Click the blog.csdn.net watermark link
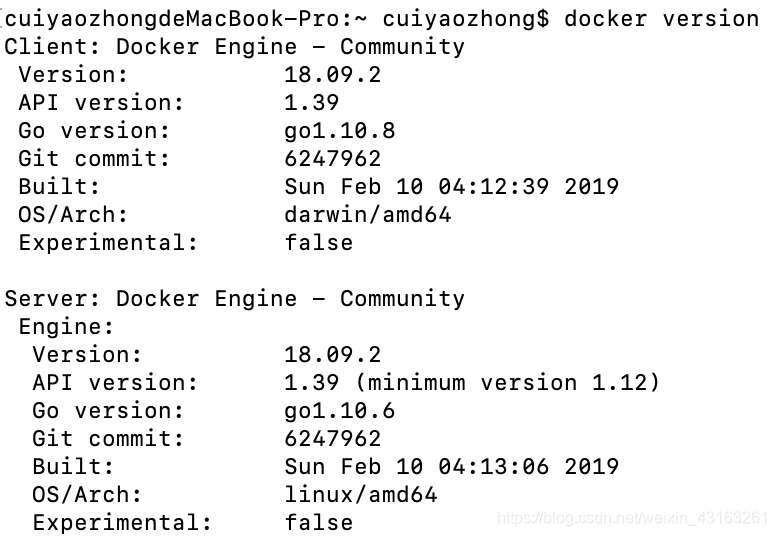The image size is (776, 536). click(x=632, y=518)
